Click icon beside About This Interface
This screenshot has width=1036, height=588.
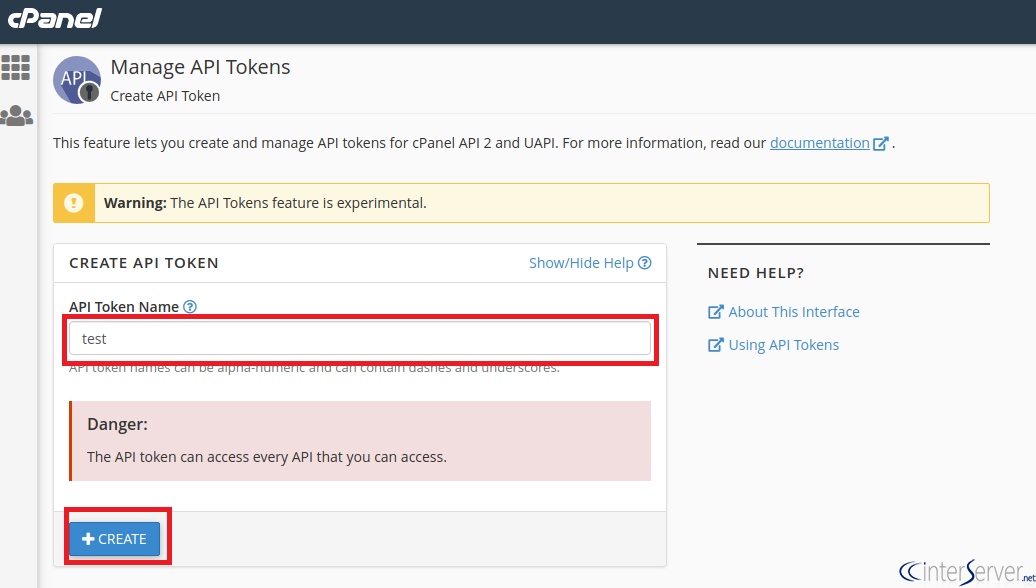[716, 312]
